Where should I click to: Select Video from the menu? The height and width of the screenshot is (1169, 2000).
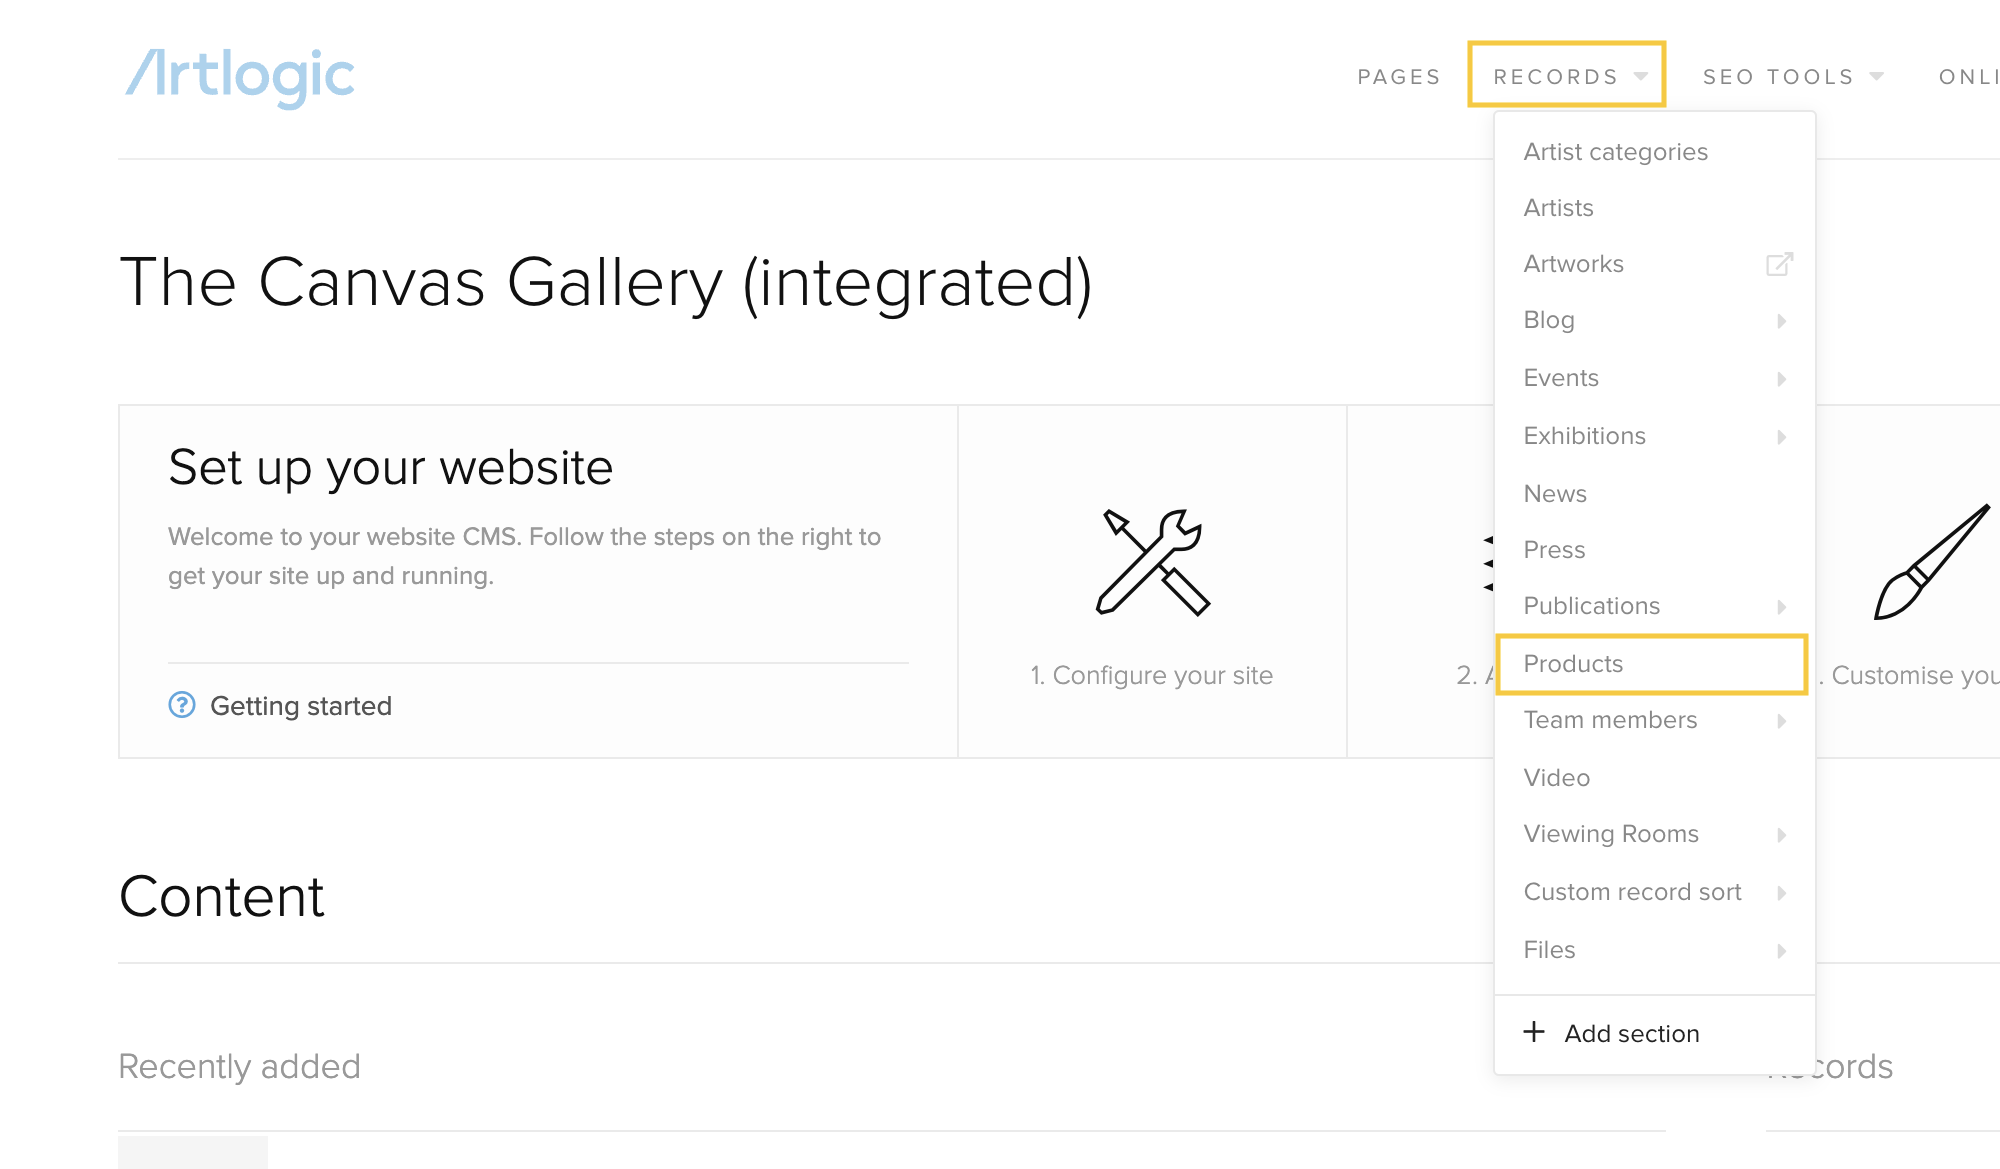[1655, 778]
